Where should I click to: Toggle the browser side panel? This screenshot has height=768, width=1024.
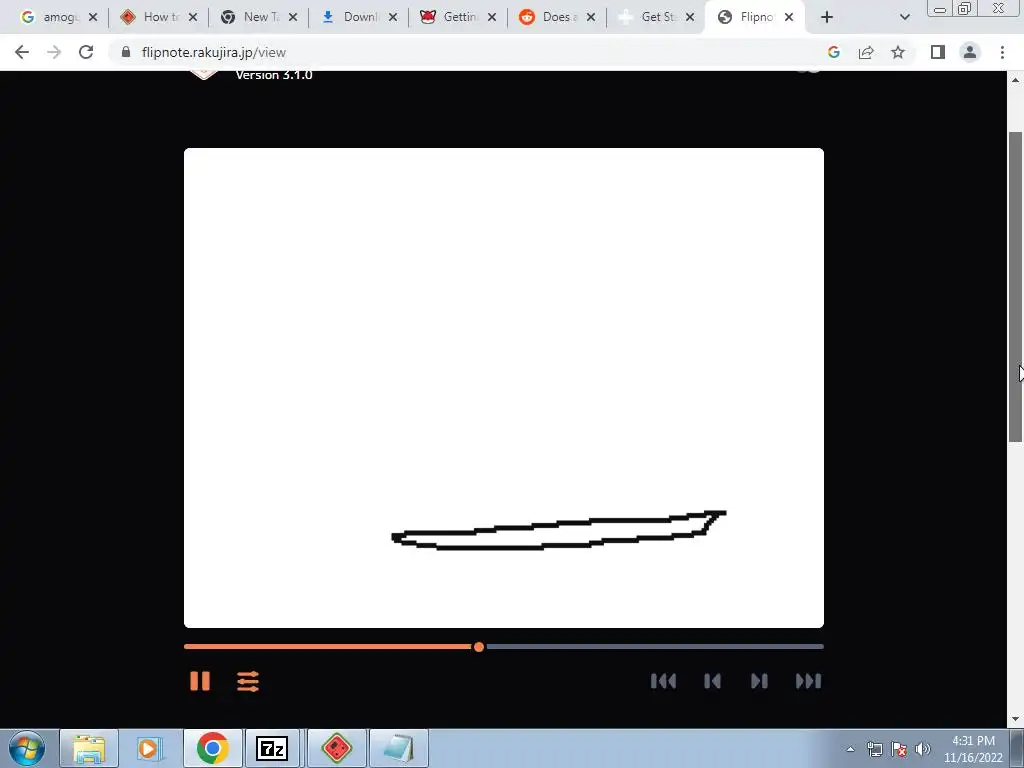938,52
